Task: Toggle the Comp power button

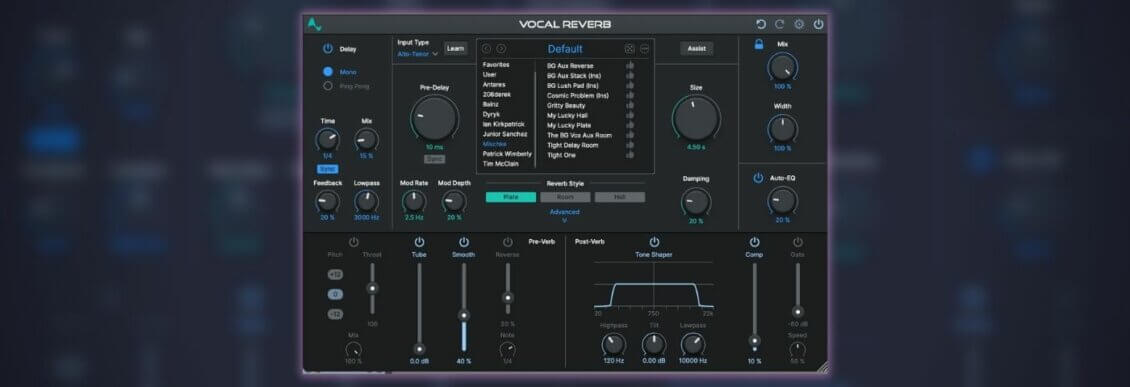Action: point(755,242)
